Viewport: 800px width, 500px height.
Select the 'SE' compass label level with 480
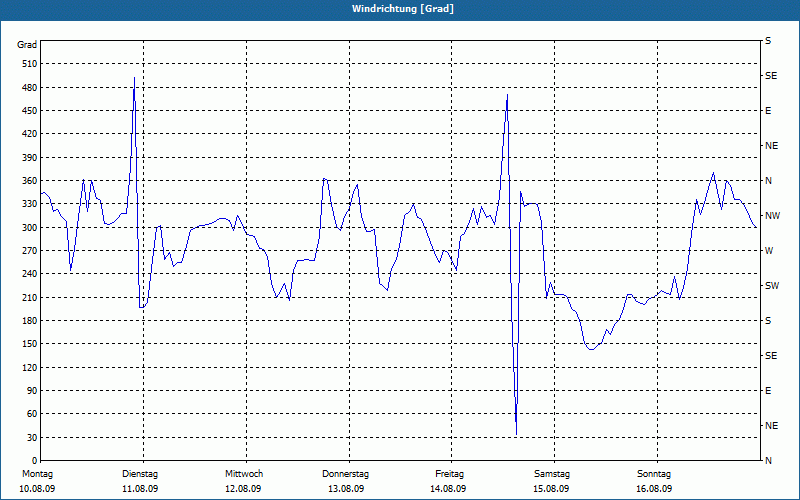point(771,76)
